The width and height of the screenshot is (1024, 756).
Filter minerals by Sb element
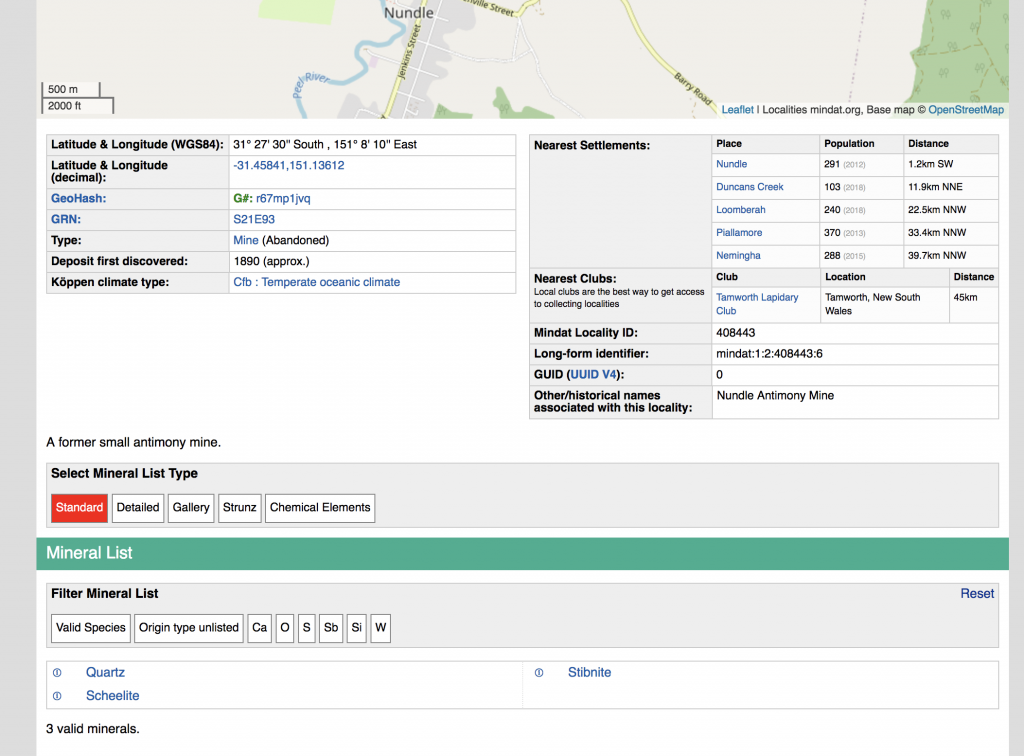[331, 628]
